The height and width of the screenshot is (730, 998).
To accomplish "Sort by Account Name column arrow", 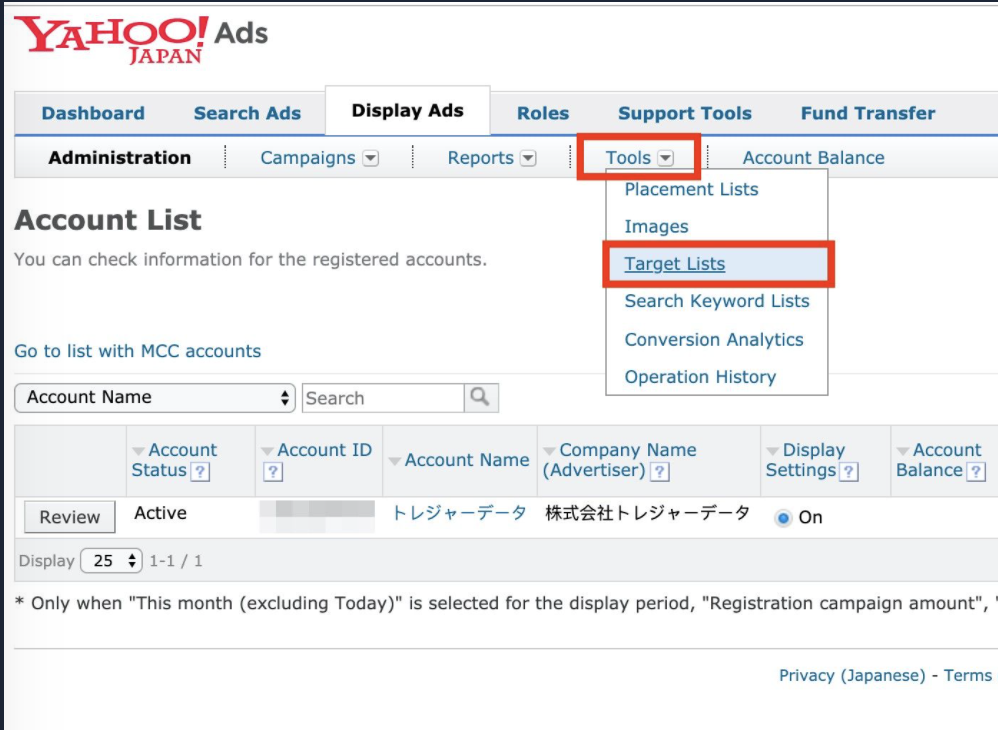I will tap(395, 461).
